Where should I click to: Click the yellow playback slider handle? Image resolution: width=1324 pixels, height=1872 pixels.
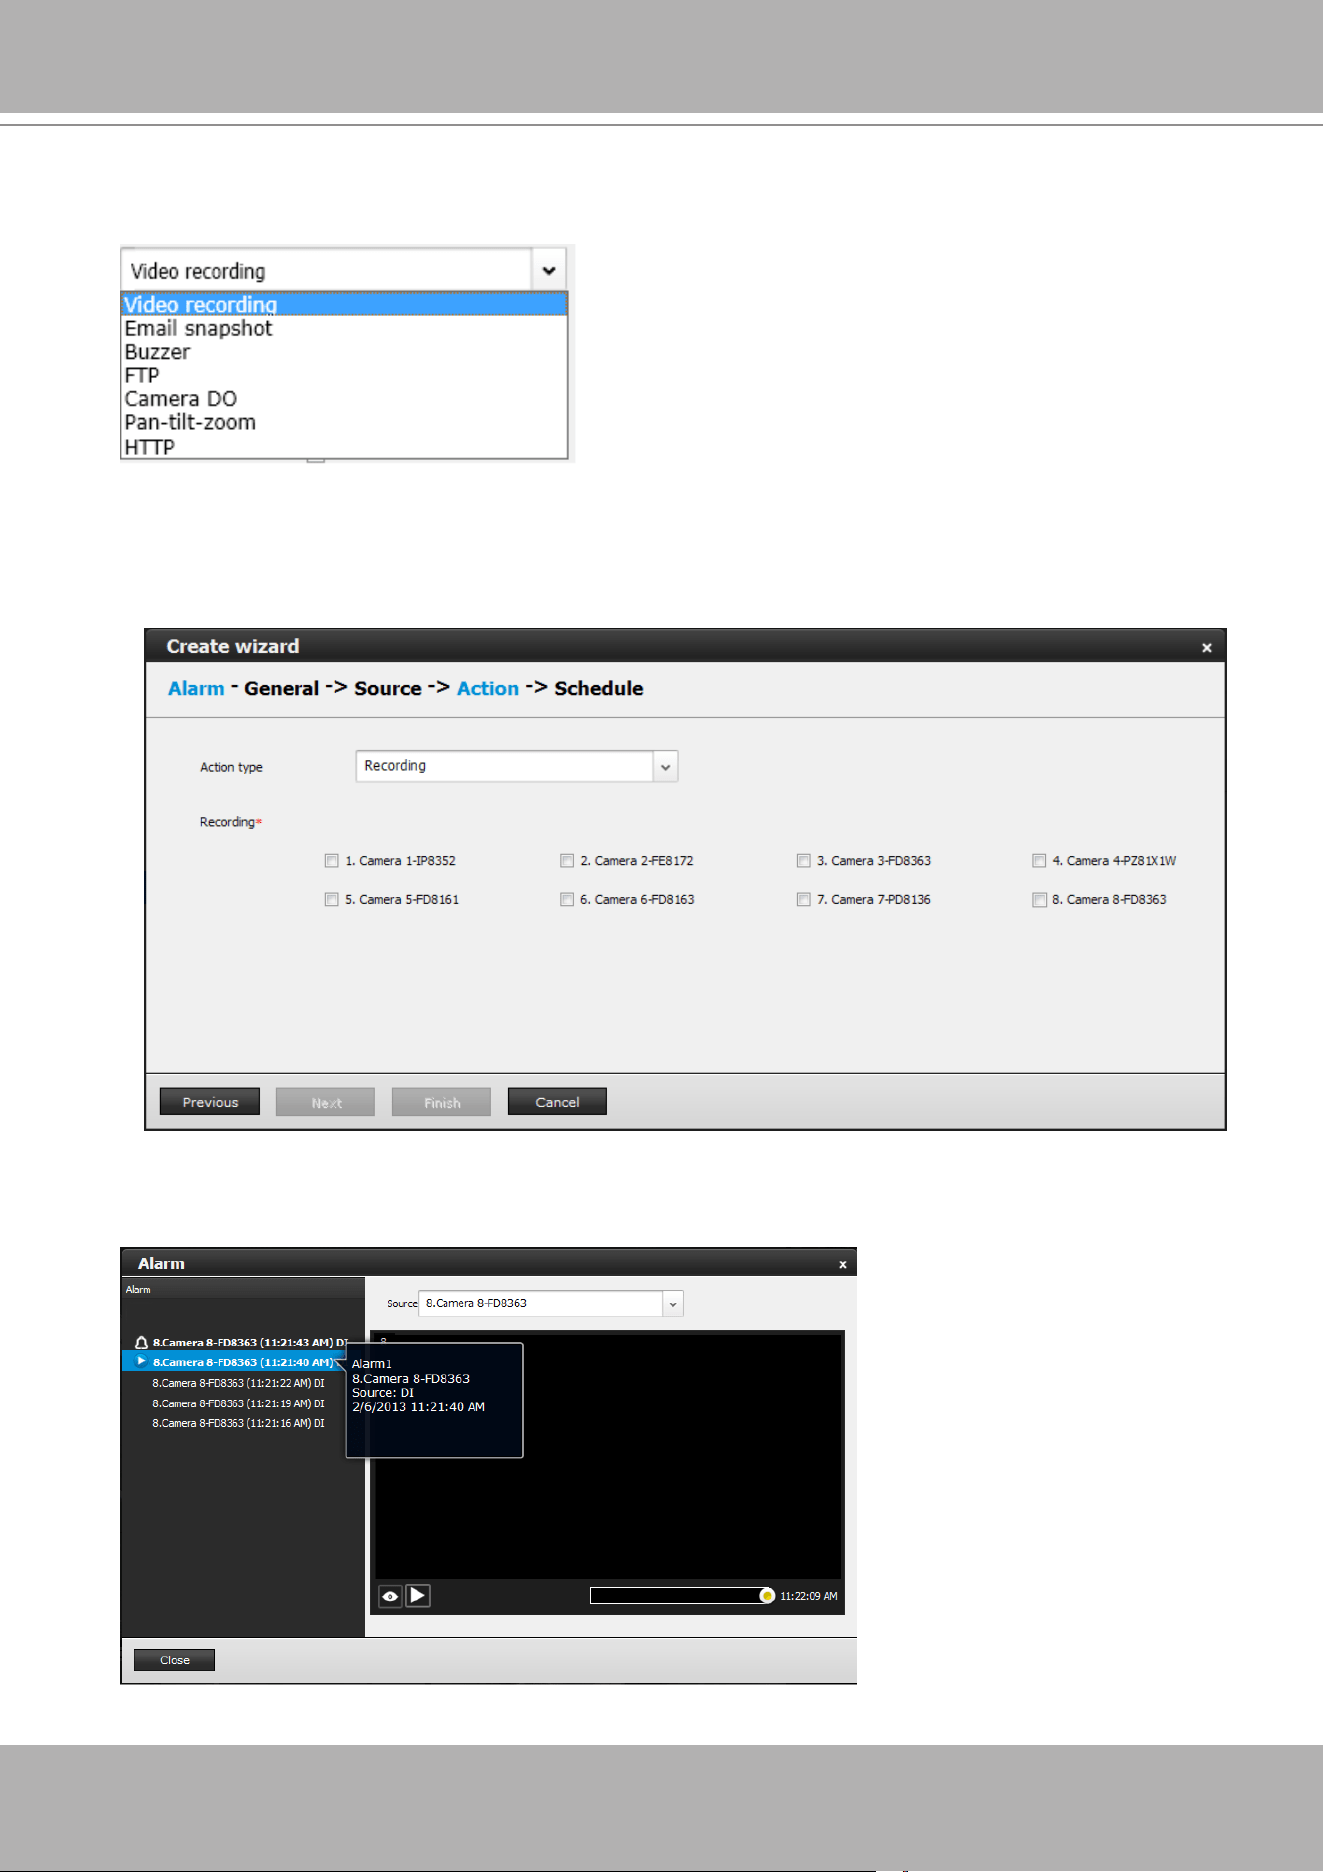(x=767, y=1596)
